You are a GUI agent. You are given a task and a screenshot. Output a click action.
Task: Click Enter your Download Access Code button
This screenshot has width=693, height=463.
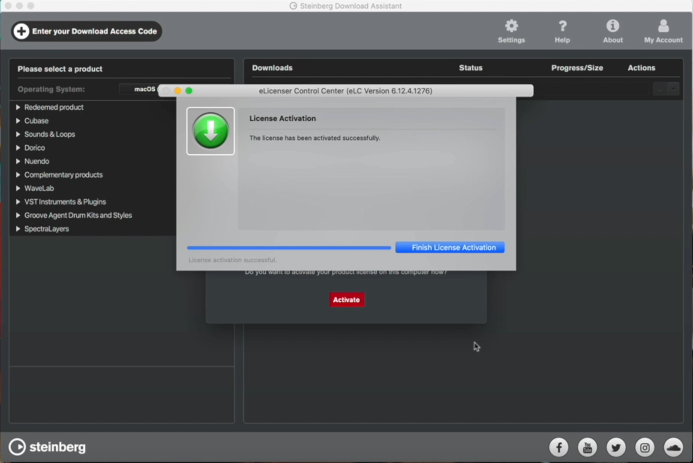click(x=87, y=31)
